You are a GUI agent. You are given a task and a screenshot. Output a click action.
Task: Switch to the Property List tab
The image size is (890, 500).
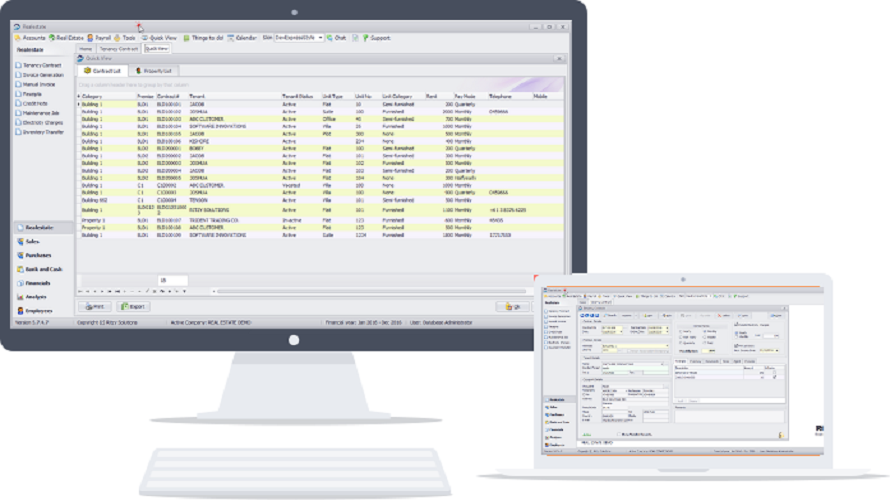click(154, 71)
